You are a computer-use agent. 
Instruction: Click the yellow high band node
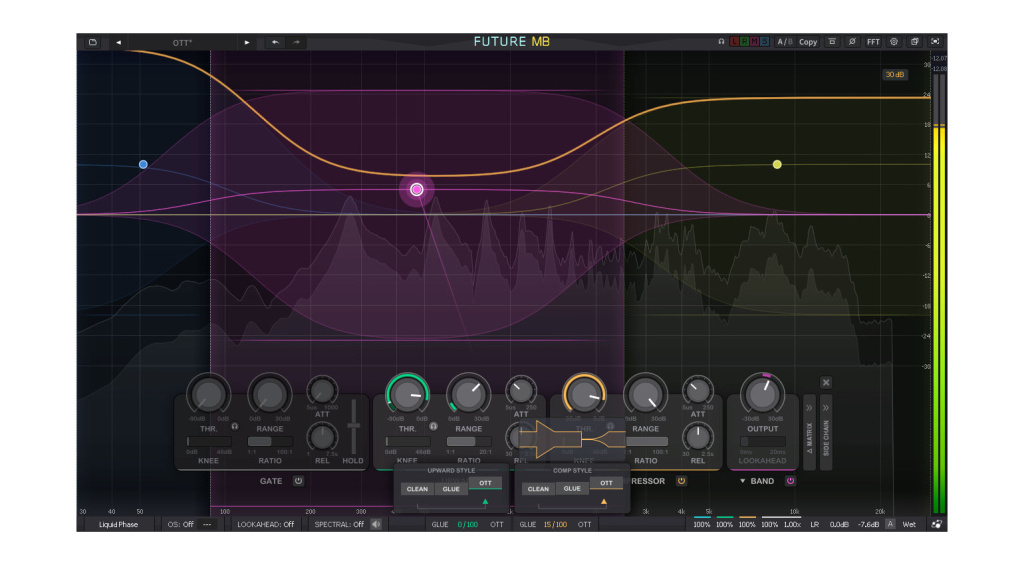pyautogui.click(x=777, y=164)
